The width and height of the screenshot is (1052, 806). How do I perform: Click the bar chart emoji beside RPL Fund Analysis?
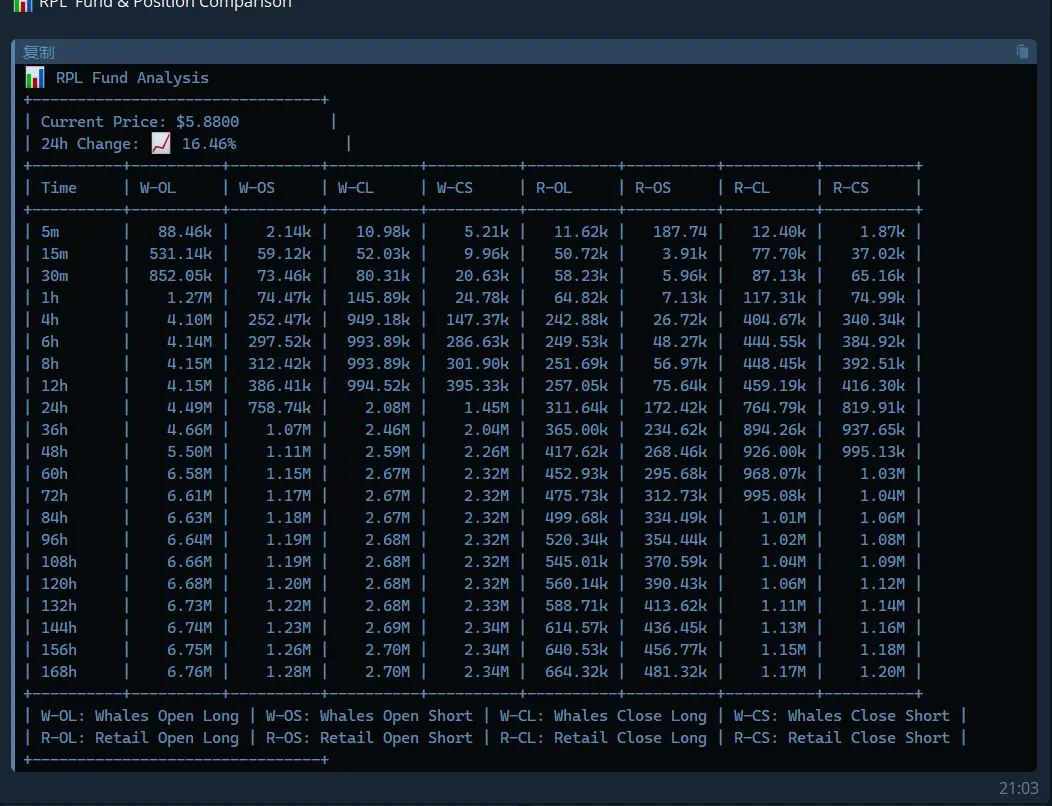click(x=35, y=78)
